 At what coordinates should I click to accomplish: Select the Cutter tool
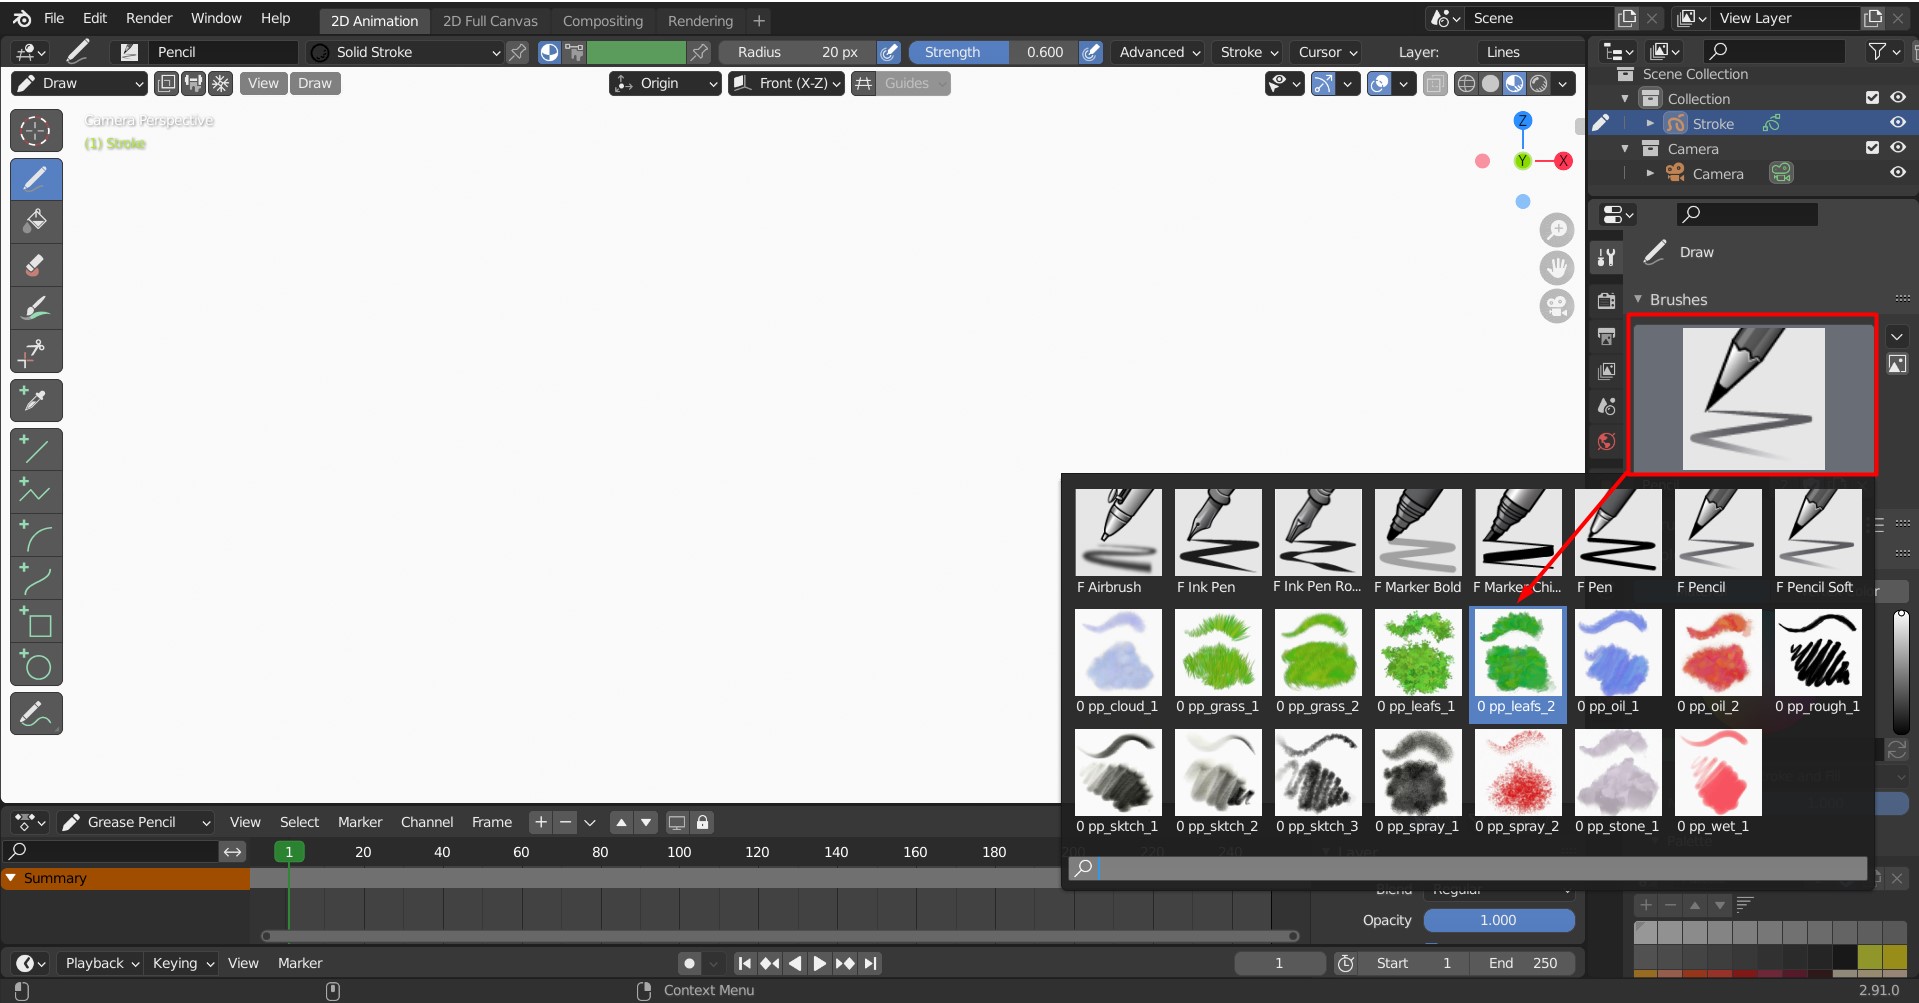tap(36, 351)
